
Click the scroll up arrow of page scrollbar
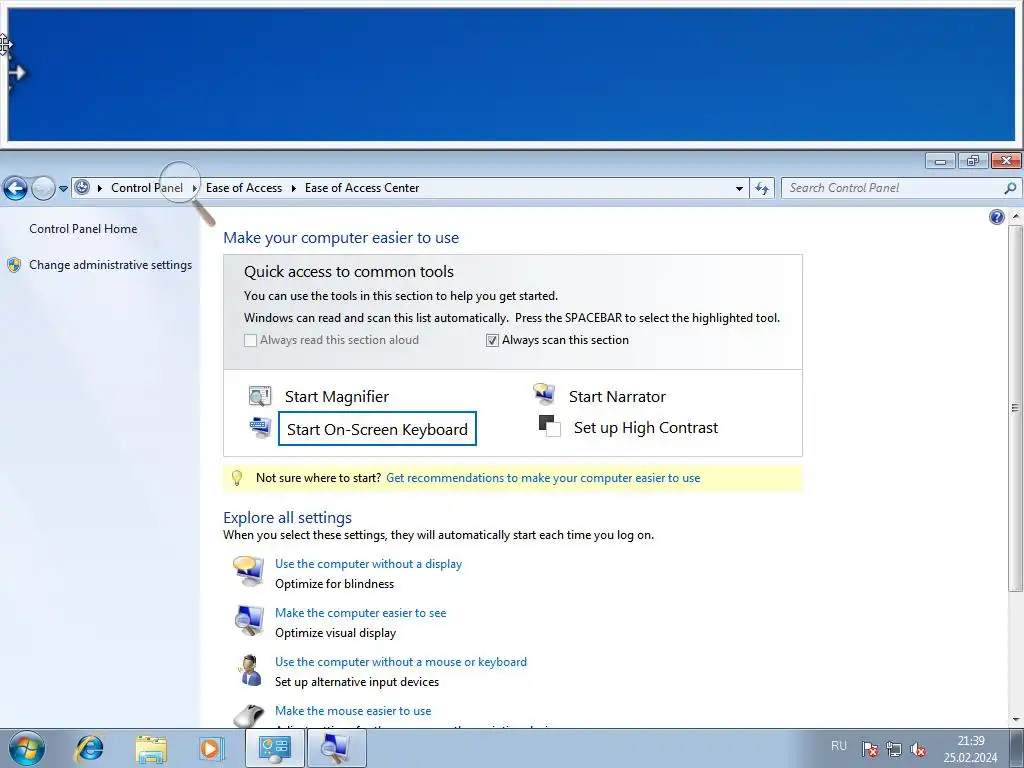[x=1016, y=216]
